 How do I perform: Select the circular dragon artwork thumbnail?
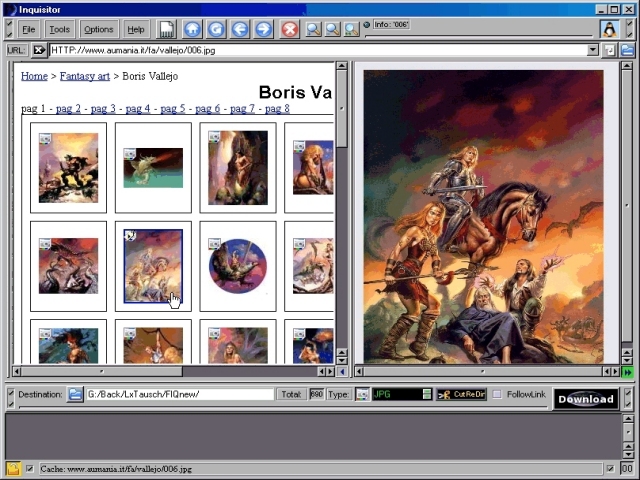[238, 266]
